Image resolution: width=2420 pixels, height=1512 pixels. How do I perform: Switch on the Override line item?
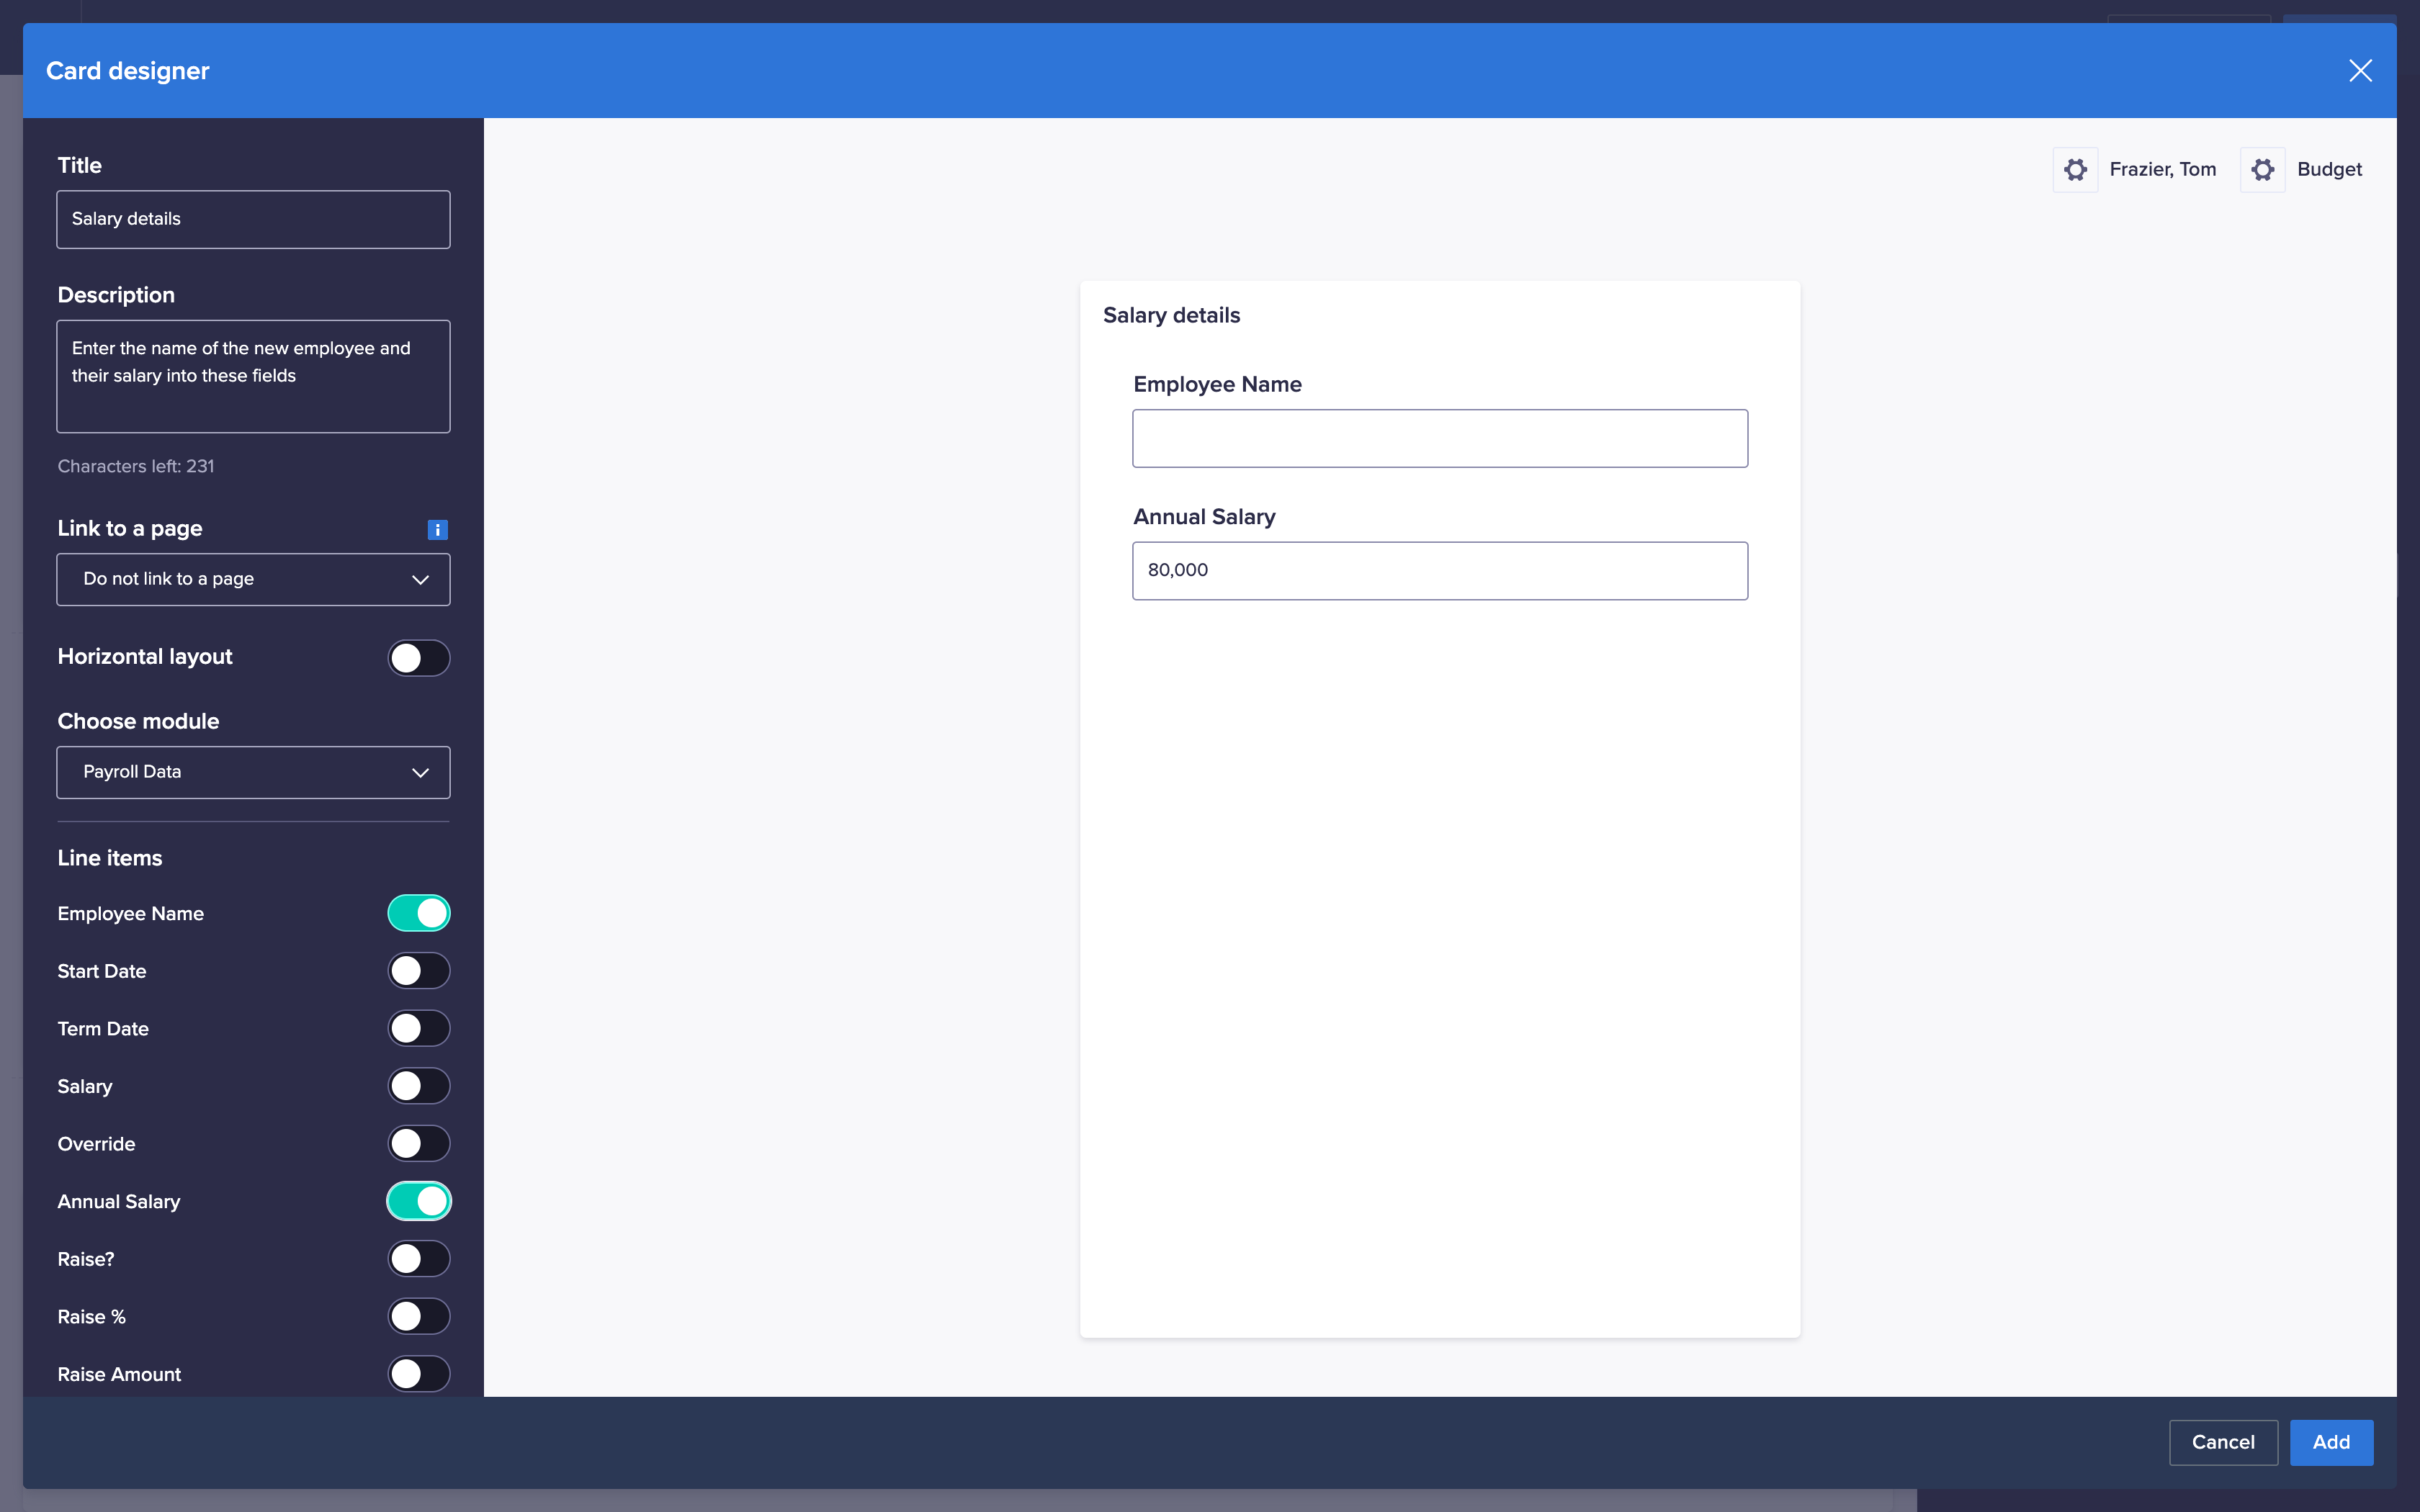click(419, 1144)
